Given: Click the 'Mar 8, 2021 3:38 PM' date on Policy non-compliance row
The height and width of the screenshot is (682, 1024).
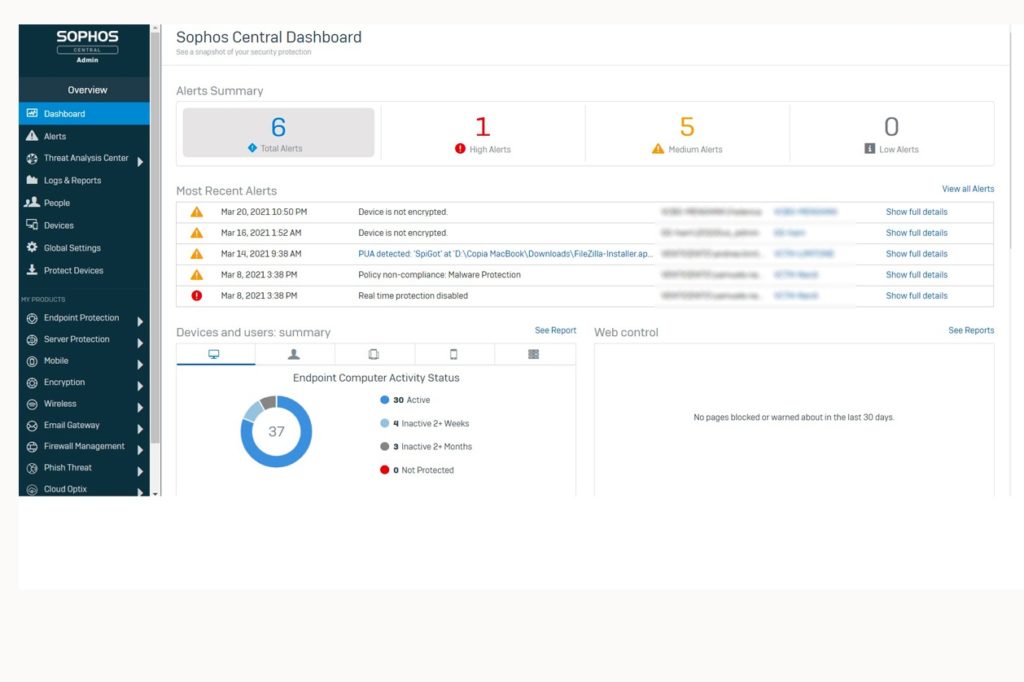Looking at the screenshot, I should click(259, 274).
